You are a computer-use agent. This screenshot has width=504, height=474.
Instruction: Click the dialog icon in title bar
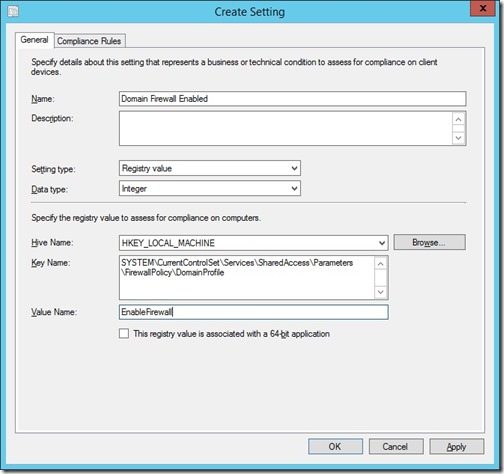coord(13,12)
